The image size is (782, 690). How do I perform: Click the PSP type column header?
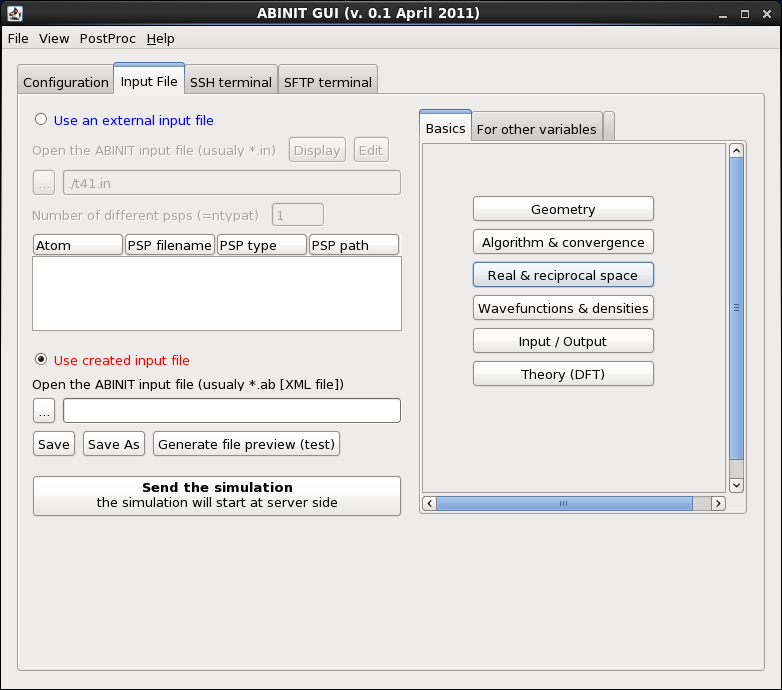[262, 245]
